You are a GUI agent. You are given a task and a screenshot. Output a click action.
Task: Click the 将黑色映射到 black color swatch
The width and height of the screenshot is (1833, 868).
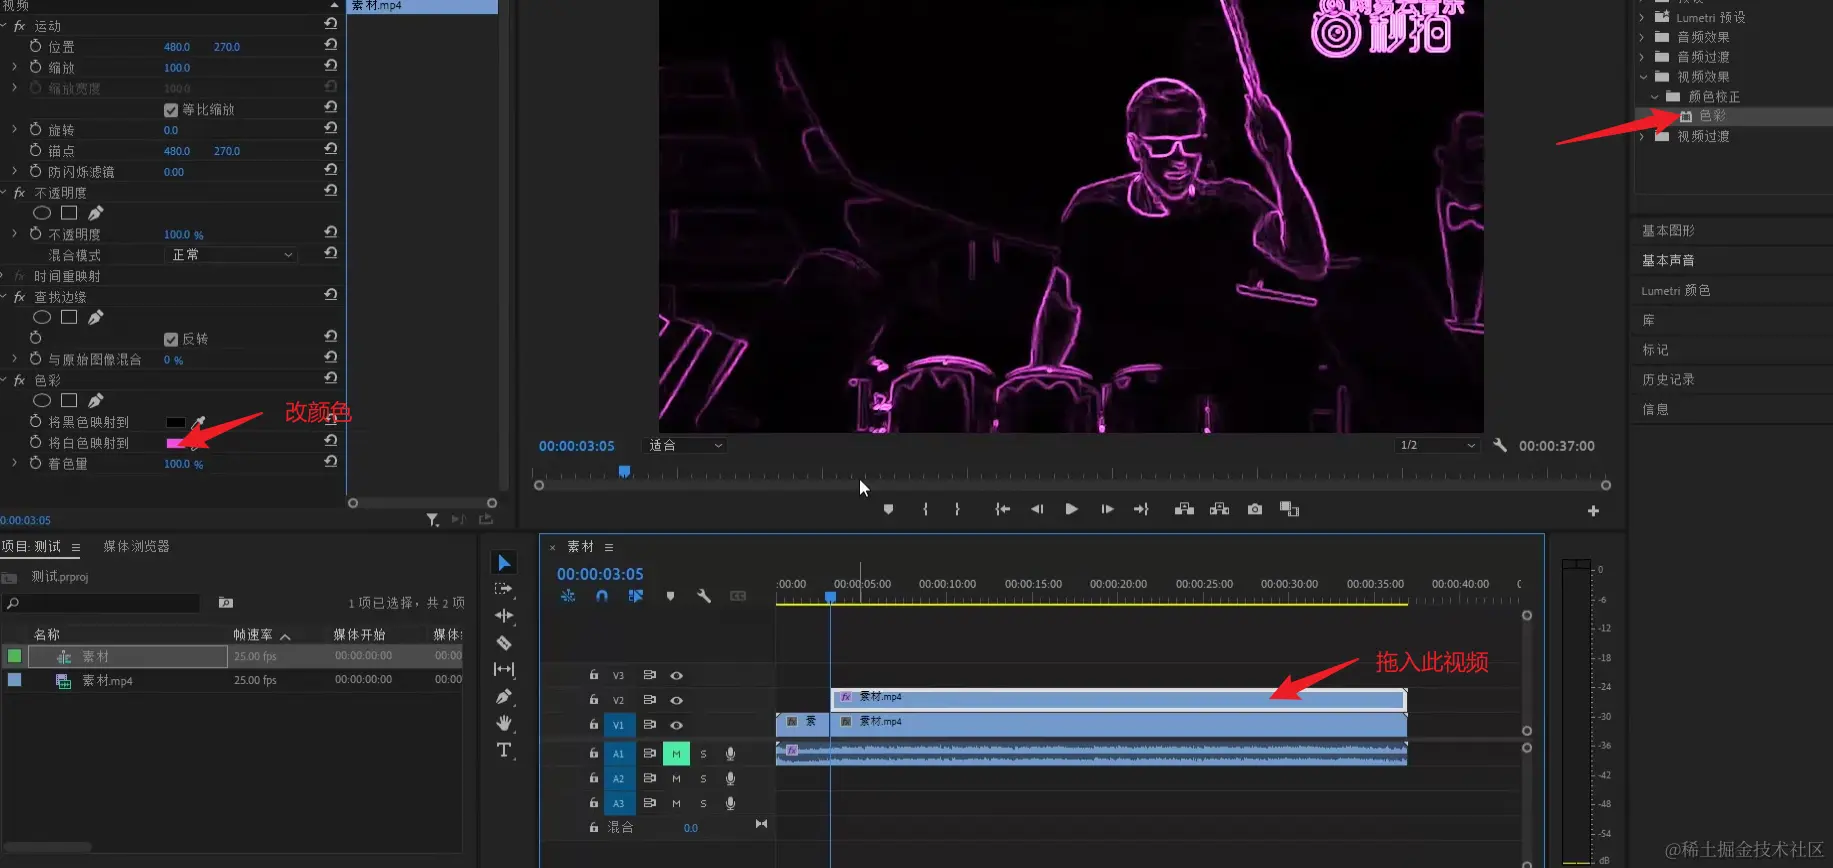tap(176, 422)
